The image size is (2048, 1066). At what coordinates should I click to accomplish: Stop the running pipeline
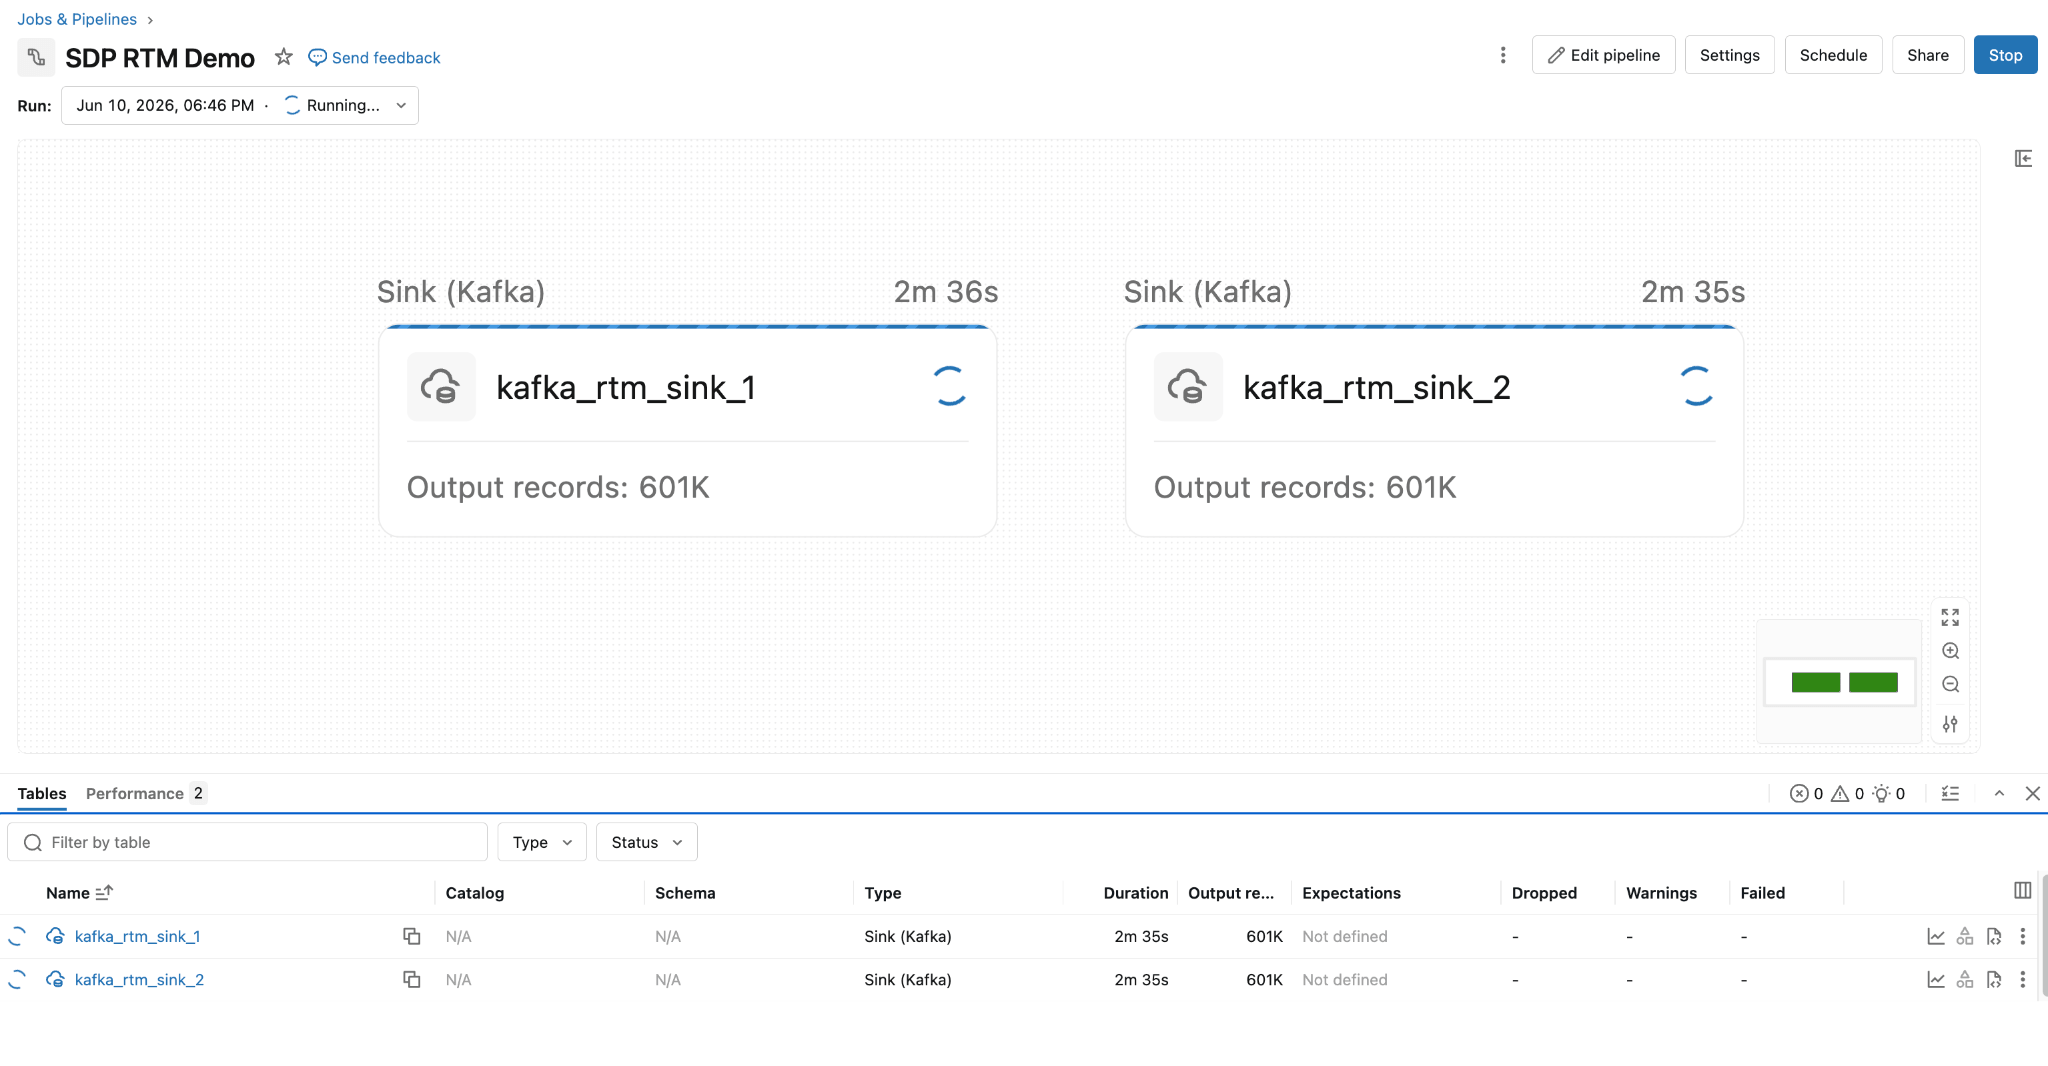tap(2005, 55)
